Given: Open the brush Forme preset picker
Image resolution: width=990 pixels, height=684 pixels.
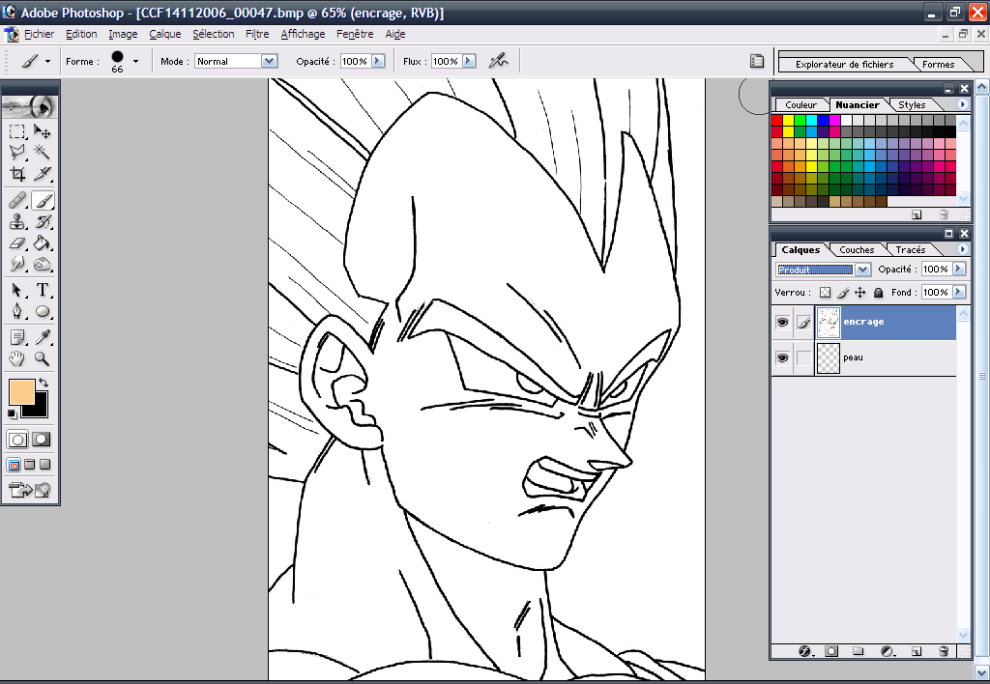Looking at the screenshot, I should tap(136, 61).
